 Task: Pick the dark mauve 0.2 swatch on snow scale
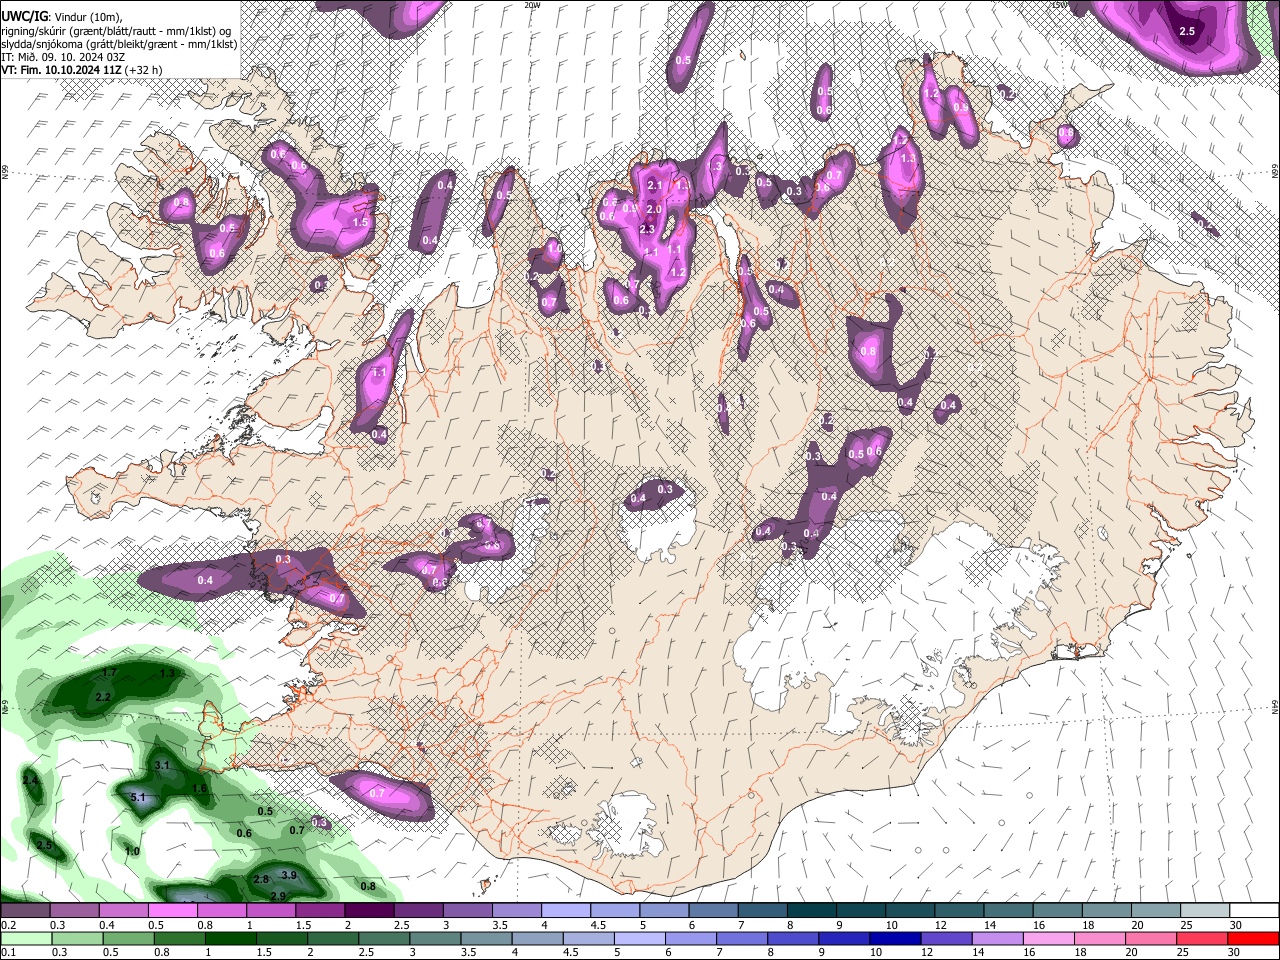(x=25, y=911)
